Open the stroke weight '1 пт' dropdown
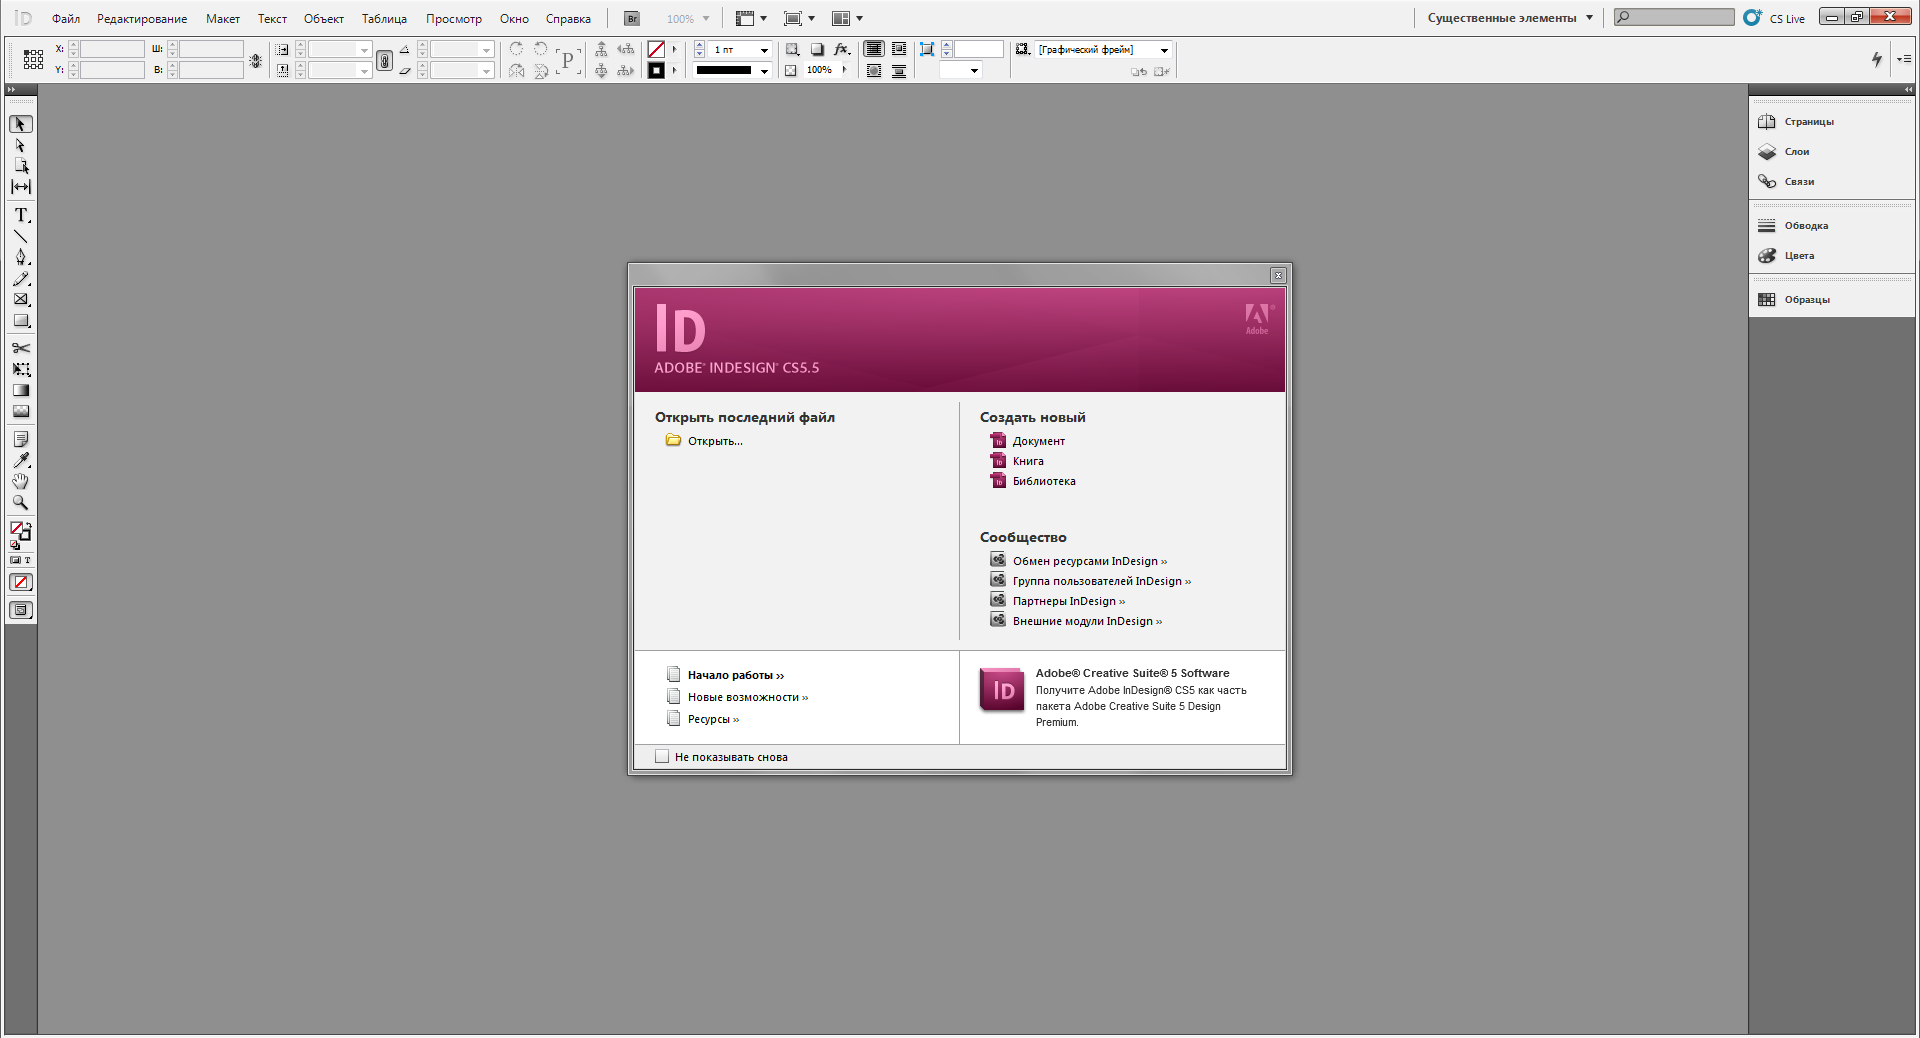Screen dimensions: 1920x1038 (764, 50)
